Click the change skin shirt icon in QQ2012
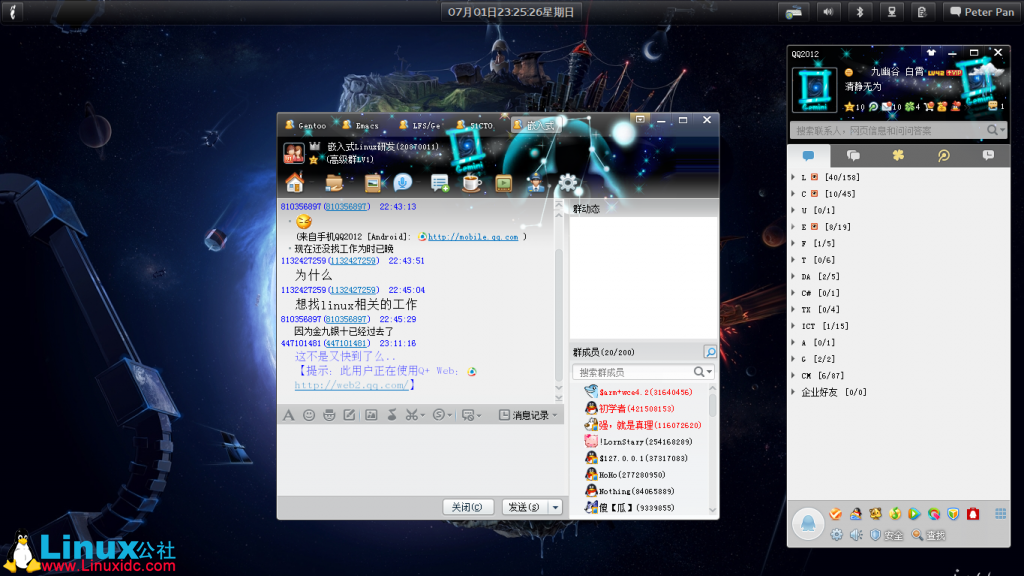Screen dimensions: 1024x576 [x=931, y=53]
